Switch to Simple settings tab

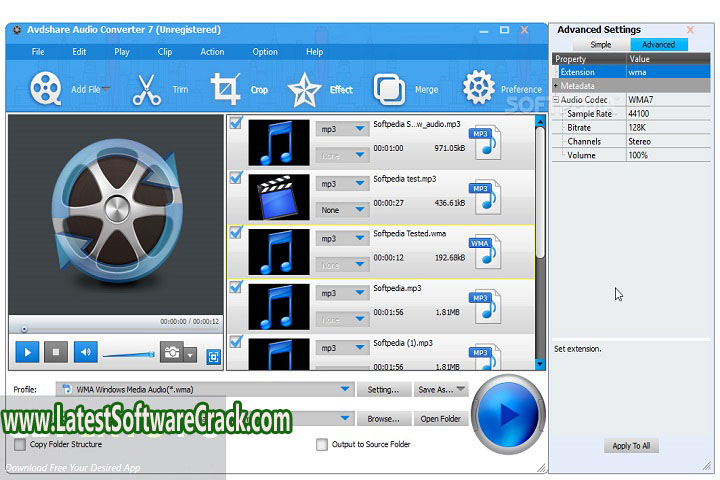(x=601, y=45)
